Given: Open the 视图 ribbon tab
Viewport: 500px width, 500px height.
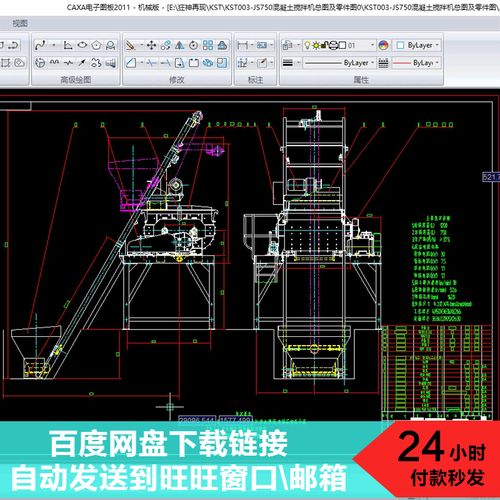Looking at the screenshot, I should 20,23.
